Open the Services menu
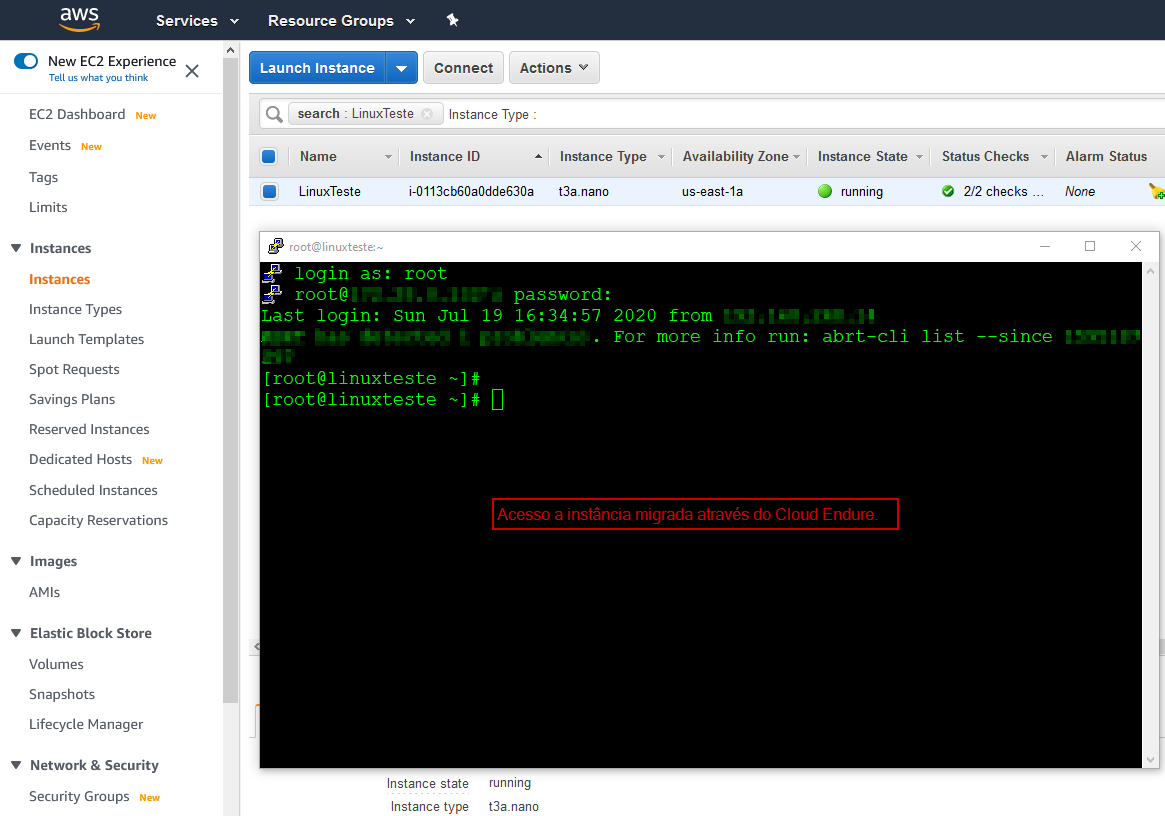The width and height of the screenshot is (1165, 816). 197,20
